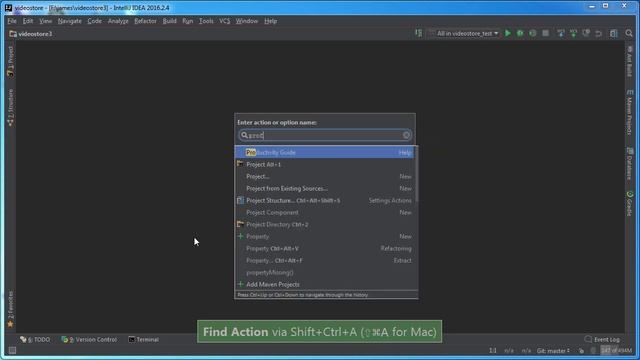Click the Make Project icon left of run configuration

click(x=419, y=33)
